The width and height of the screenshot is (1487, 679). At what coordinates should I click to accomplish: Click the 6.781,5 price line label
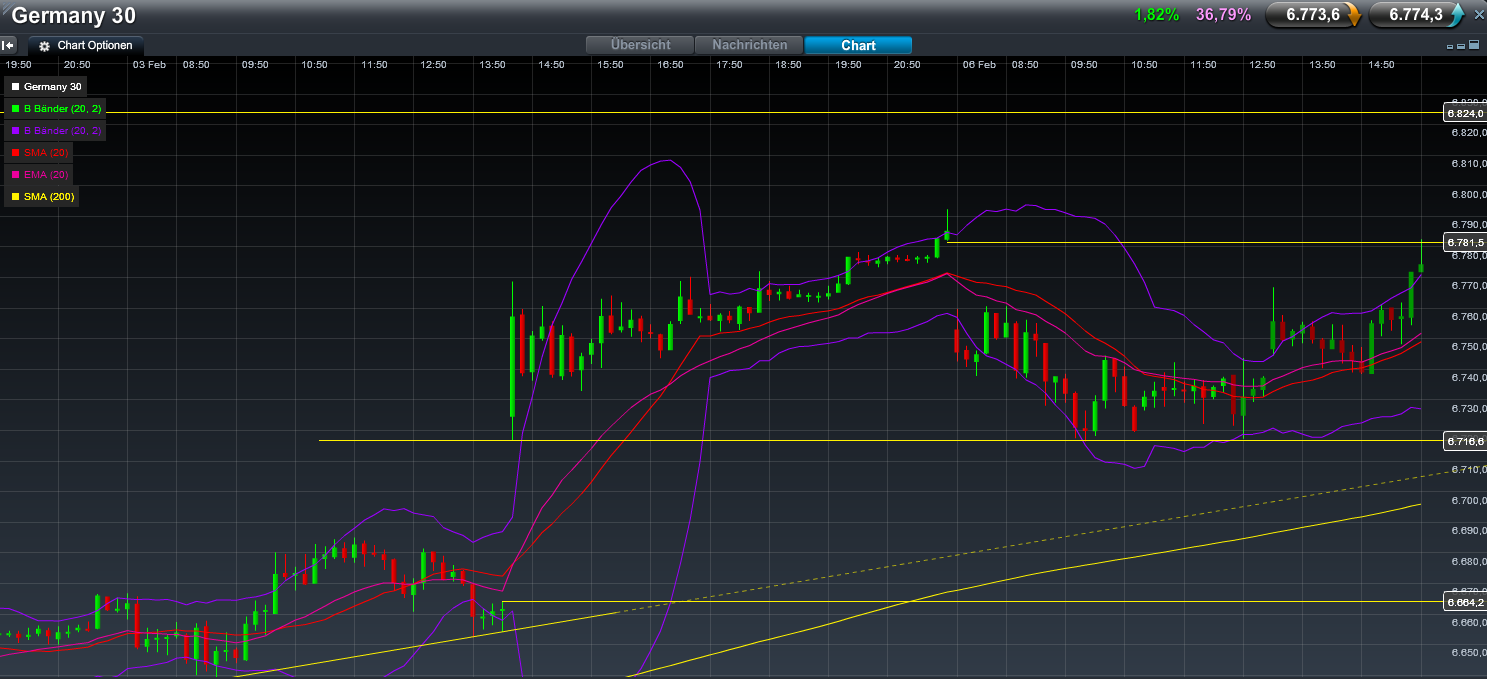point(1465,242)
